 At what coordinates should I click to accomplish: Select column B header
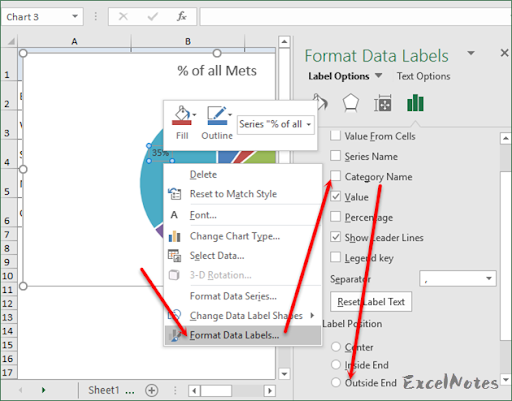[x=188, y=41]
